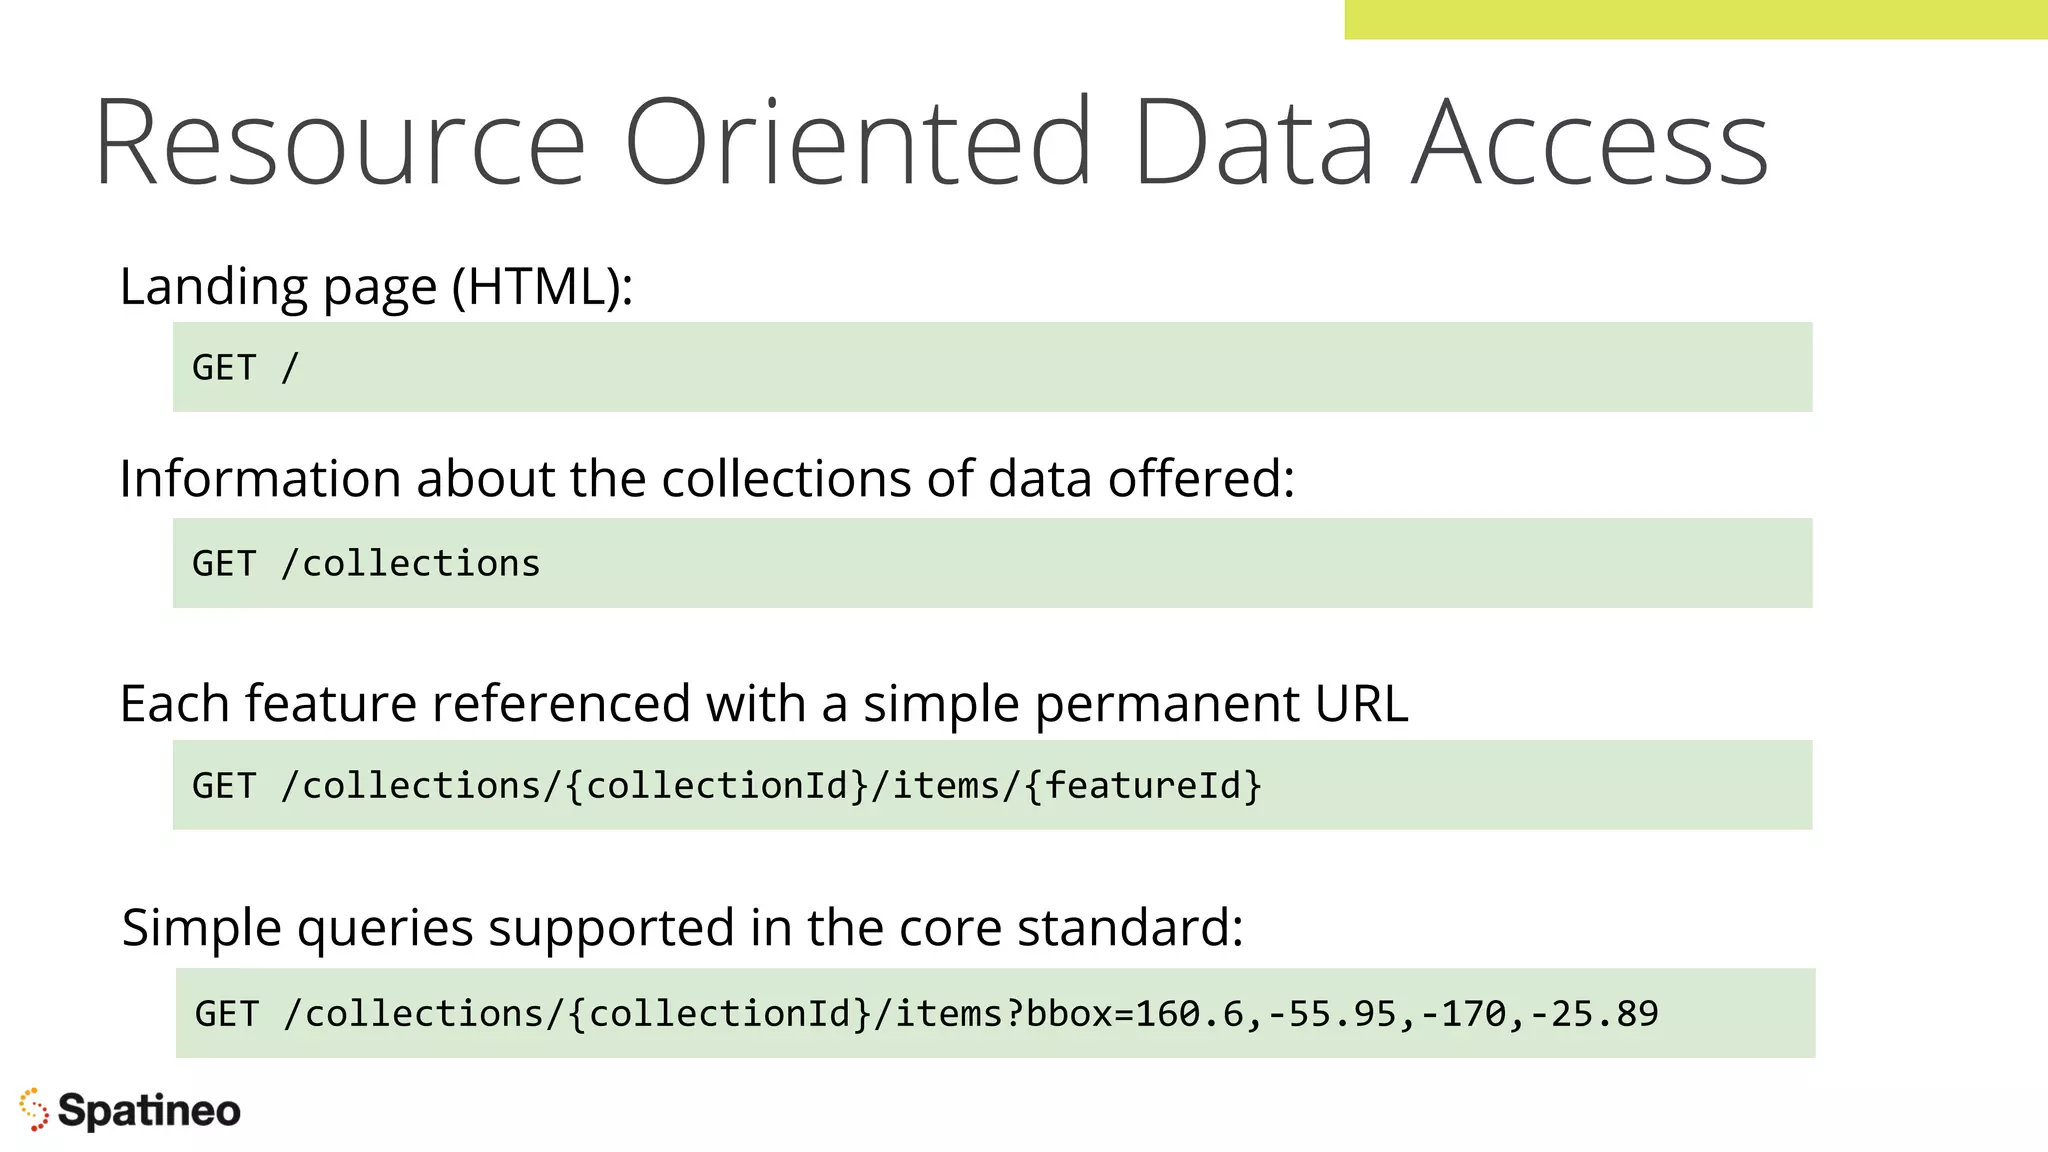Viewport: 2048px width, 1152px height.
Task: Click the 'GET /' code block
Action: coord(992,367)
